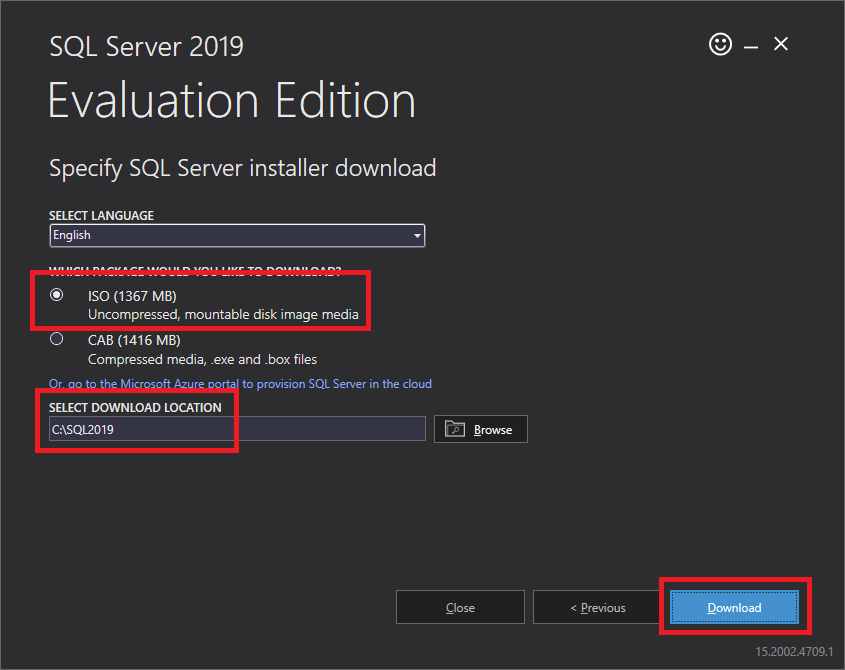Click the Evaluation Edition heading
This screenshot has width=845, height=670.
(x=231, y=102)
